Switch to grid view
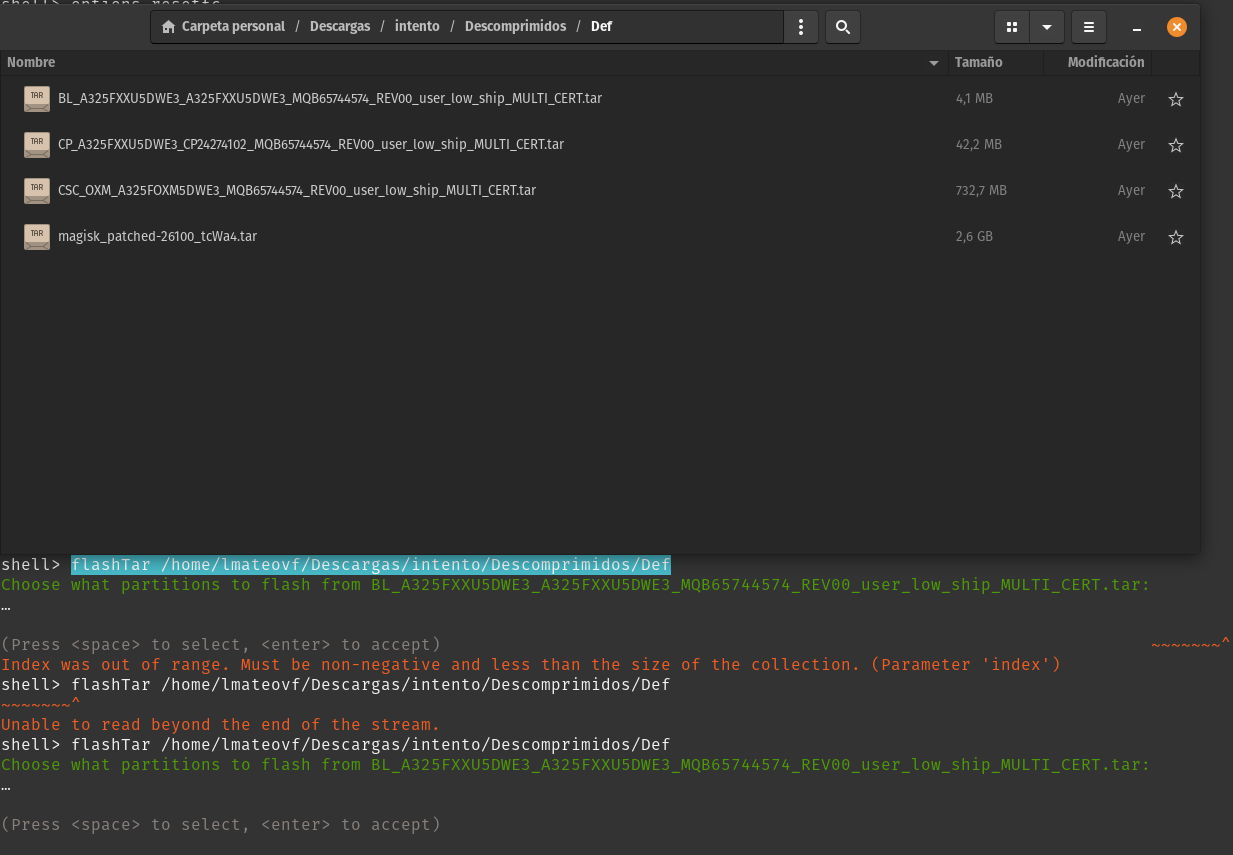The image size is (1233, 855). pos(1011,27)
